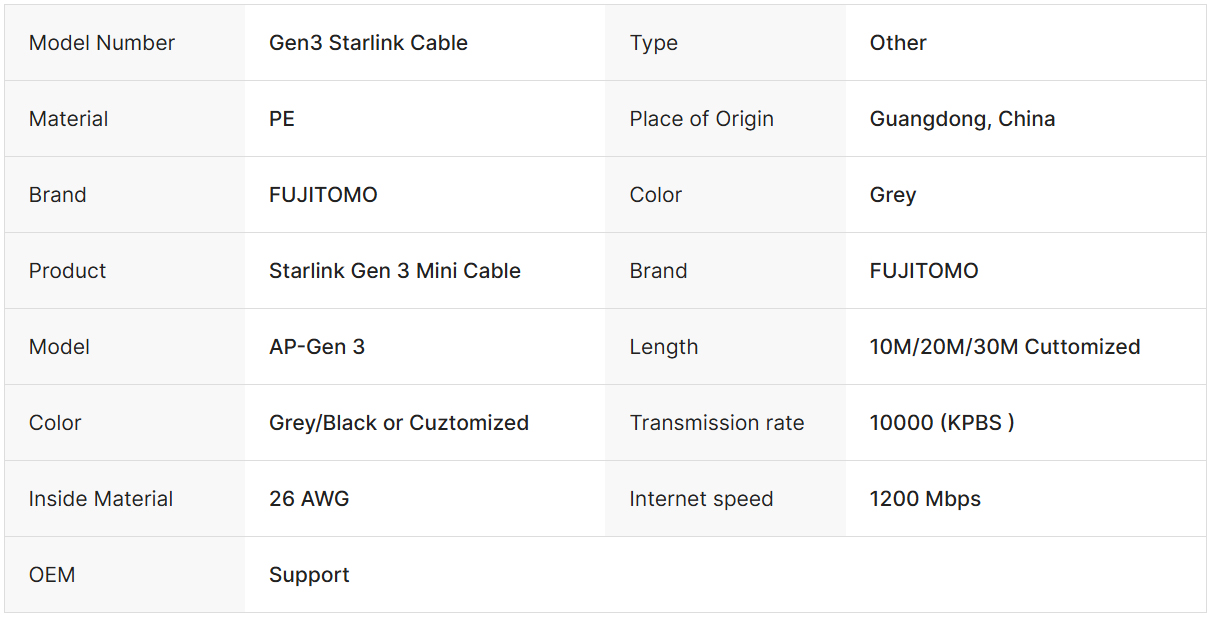The image size is (1212, 617).
Task: Select the 'Gen3 Starlink Cable' value
Action: coord(368,43)
